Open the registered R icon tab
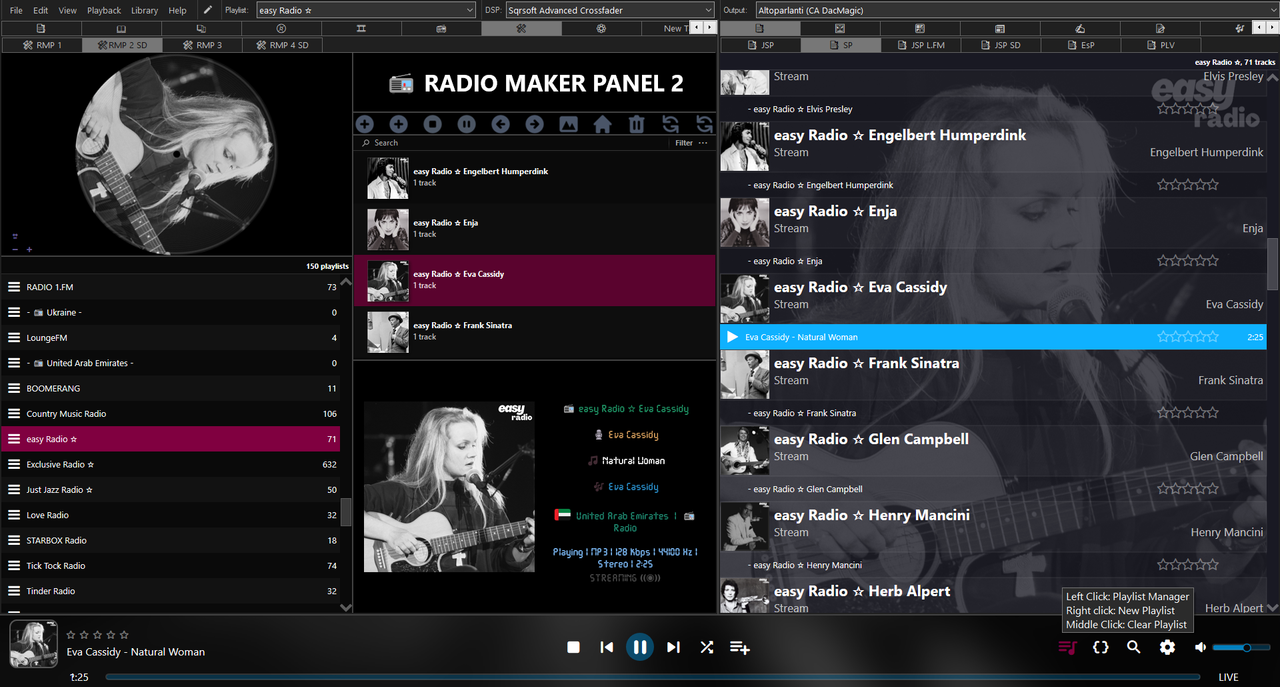The height and width of the screenshot is (687, 1280). tap(280, 28)
